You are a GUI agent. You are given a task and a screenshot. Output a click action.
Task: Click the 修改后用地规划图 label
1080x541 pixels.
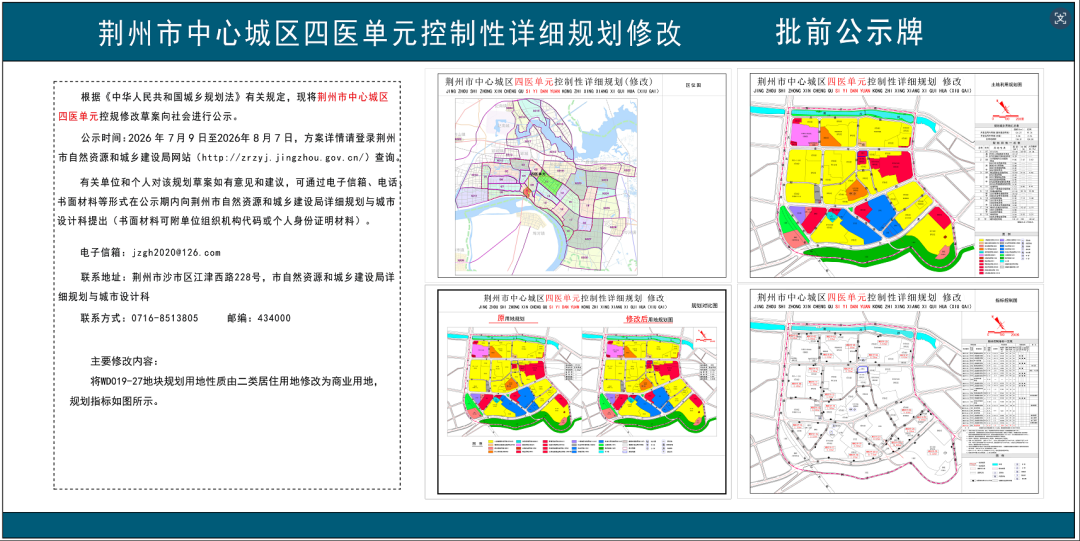point(649,320)
